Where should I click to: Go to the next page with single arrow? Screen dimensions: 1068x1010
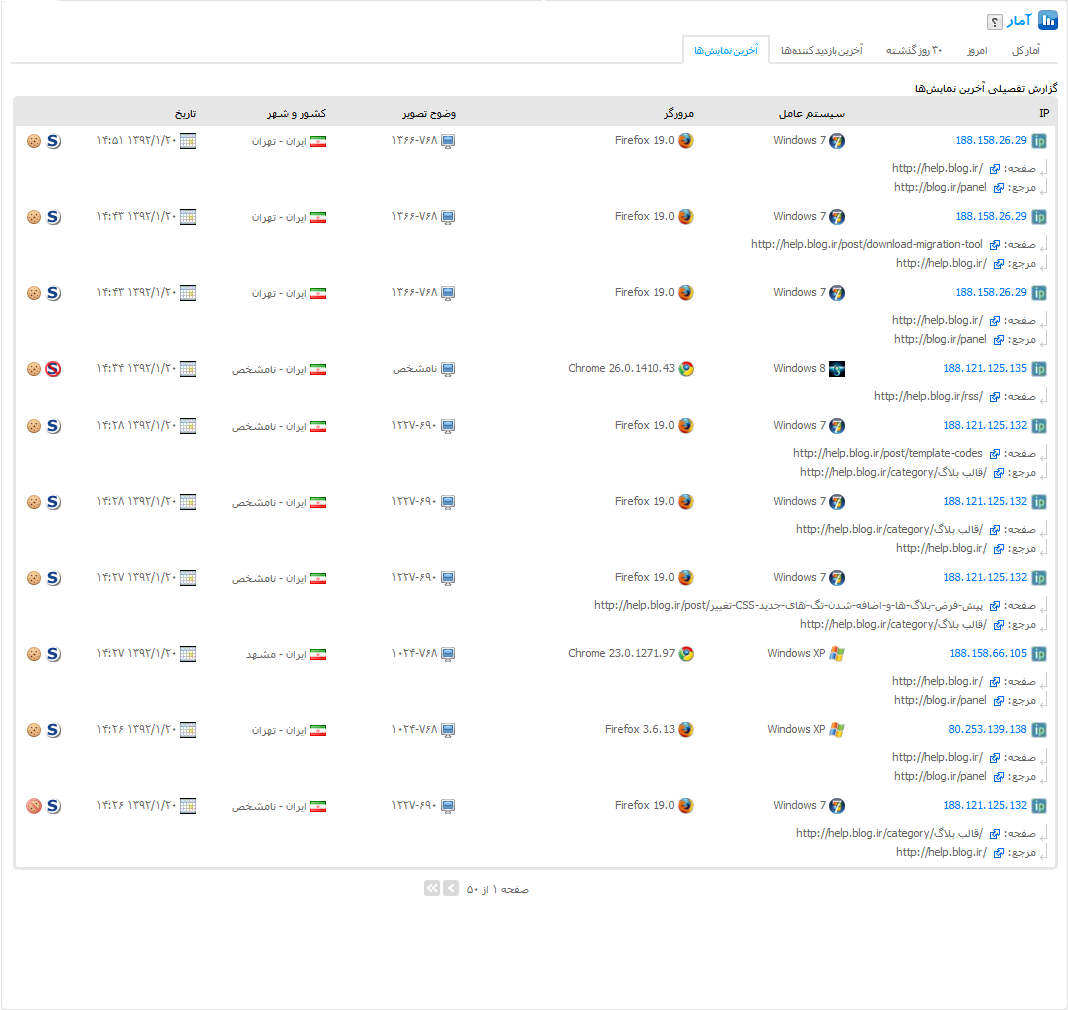(x=451, y=888)
